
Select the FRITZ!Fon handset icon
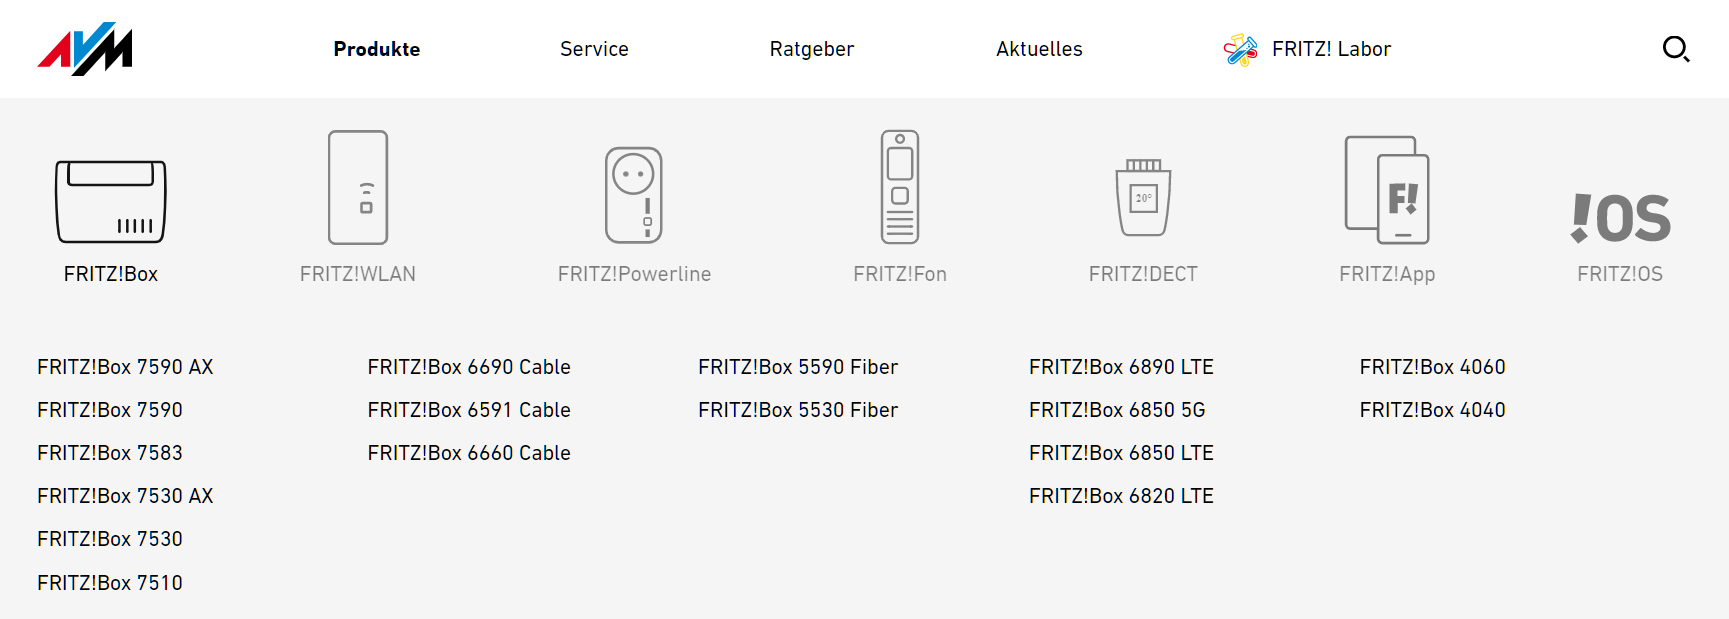click(900, 187)
